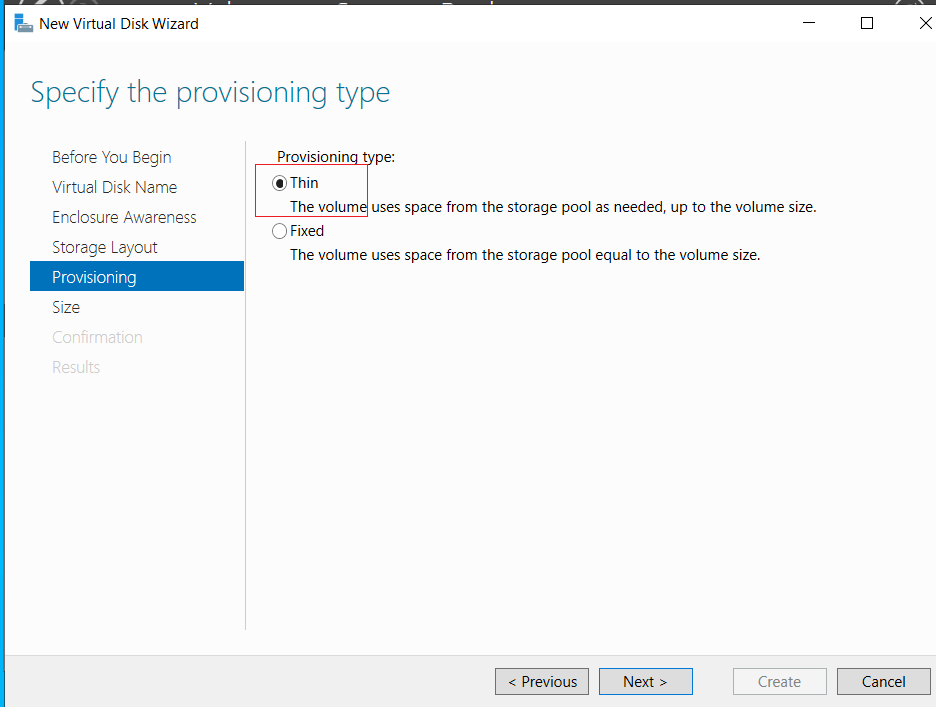Click the Next button

tap(645, 681)
